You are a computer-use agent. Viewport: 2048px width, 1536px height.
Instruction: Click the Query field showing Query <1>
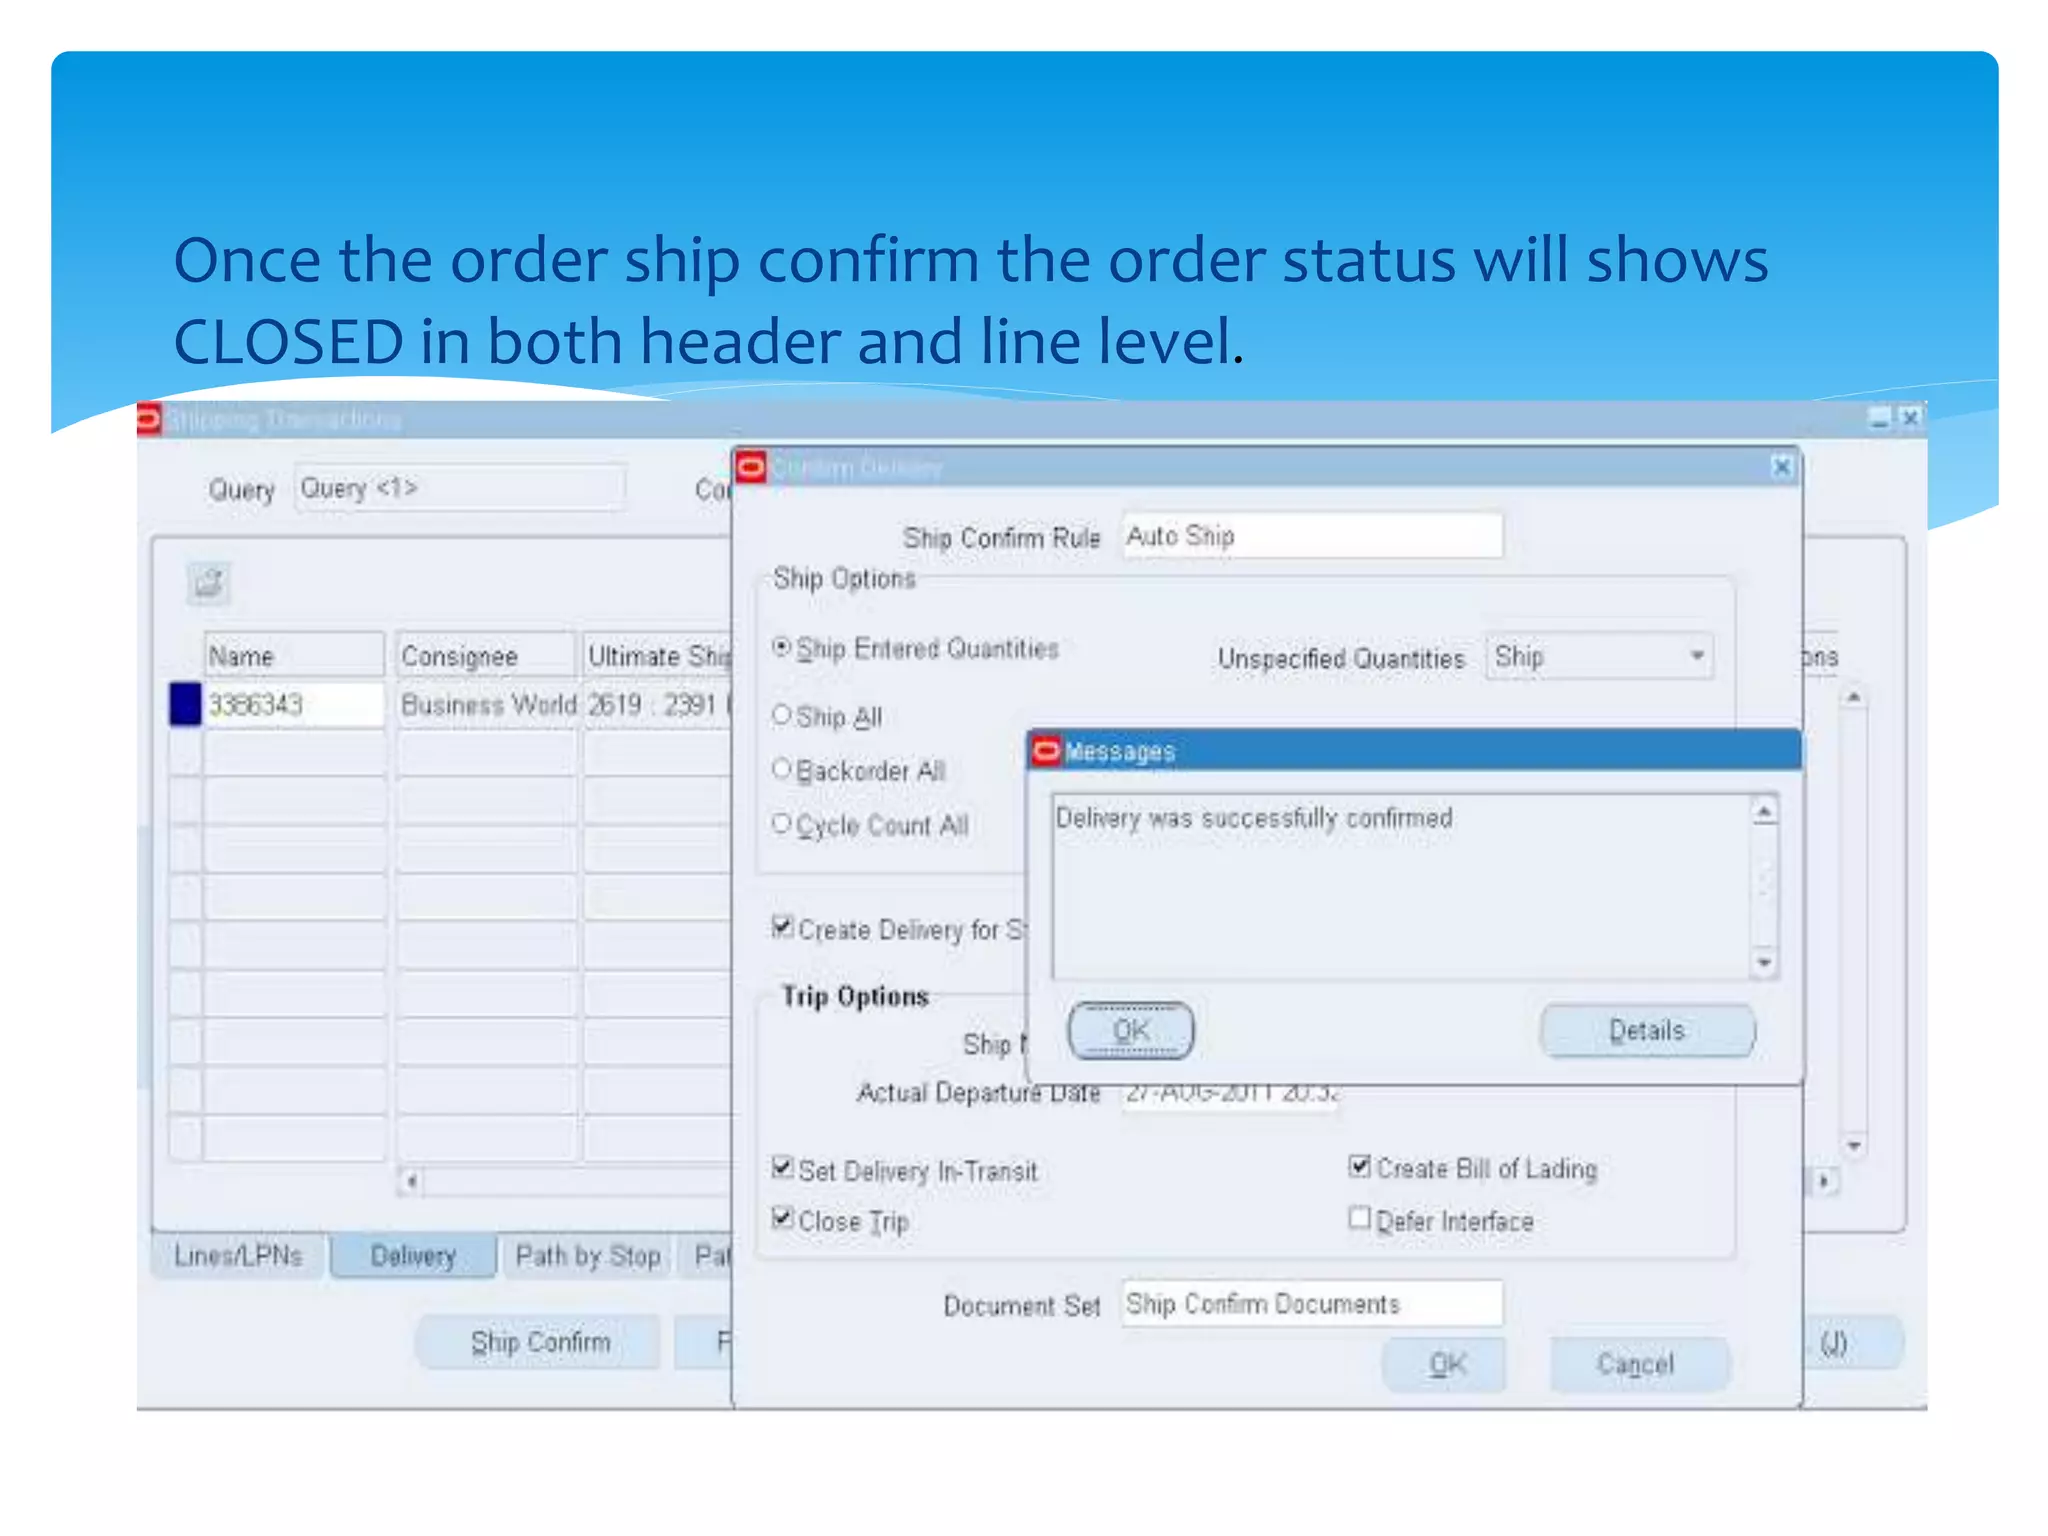(x=460, y=488)
